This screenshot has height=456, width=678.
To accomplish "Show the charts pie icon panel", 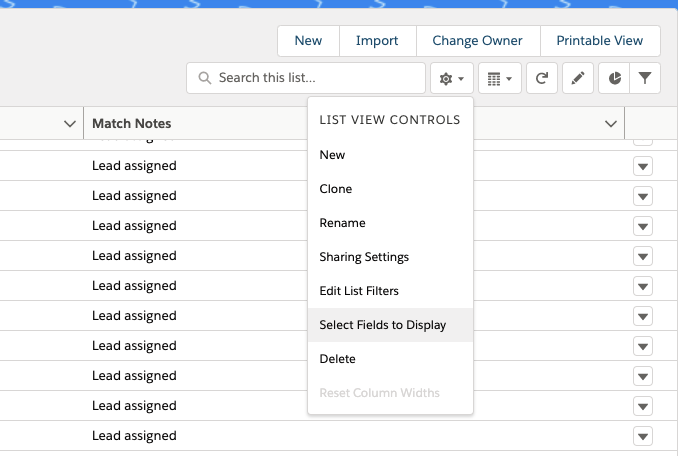I will pos(614,78).
